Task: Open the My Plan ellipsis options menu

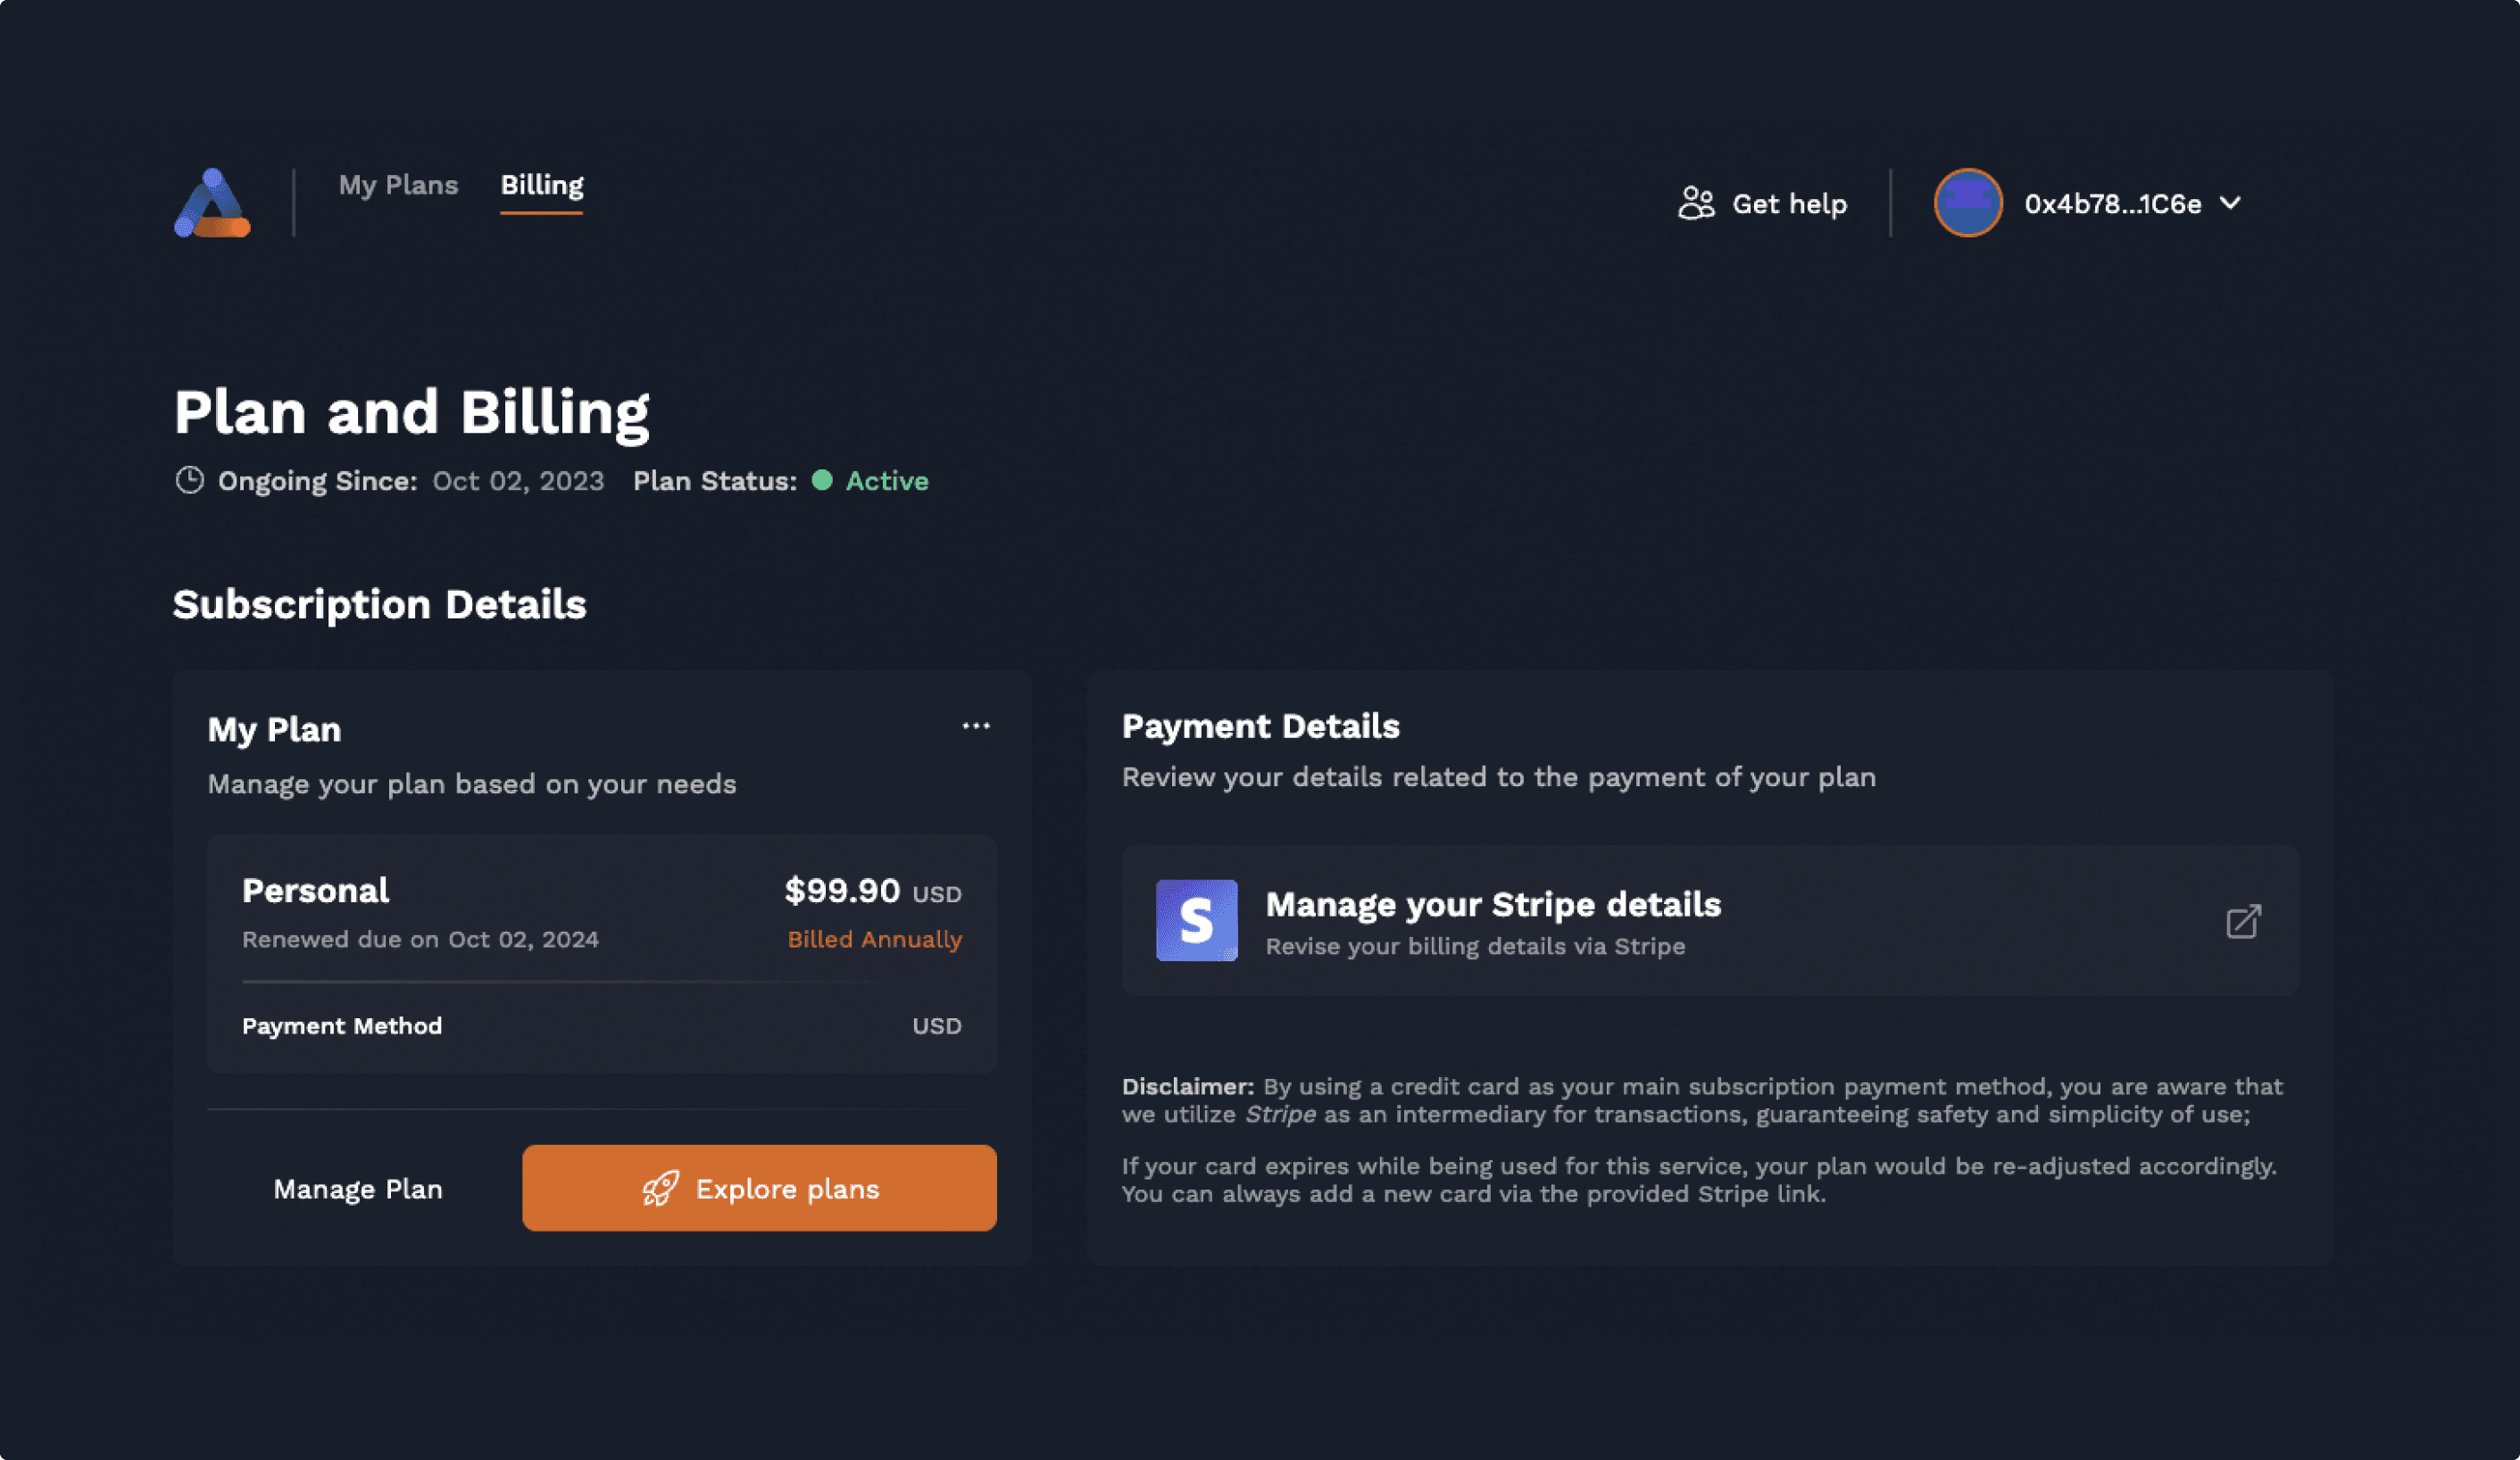Action: (x=975, y=725)
